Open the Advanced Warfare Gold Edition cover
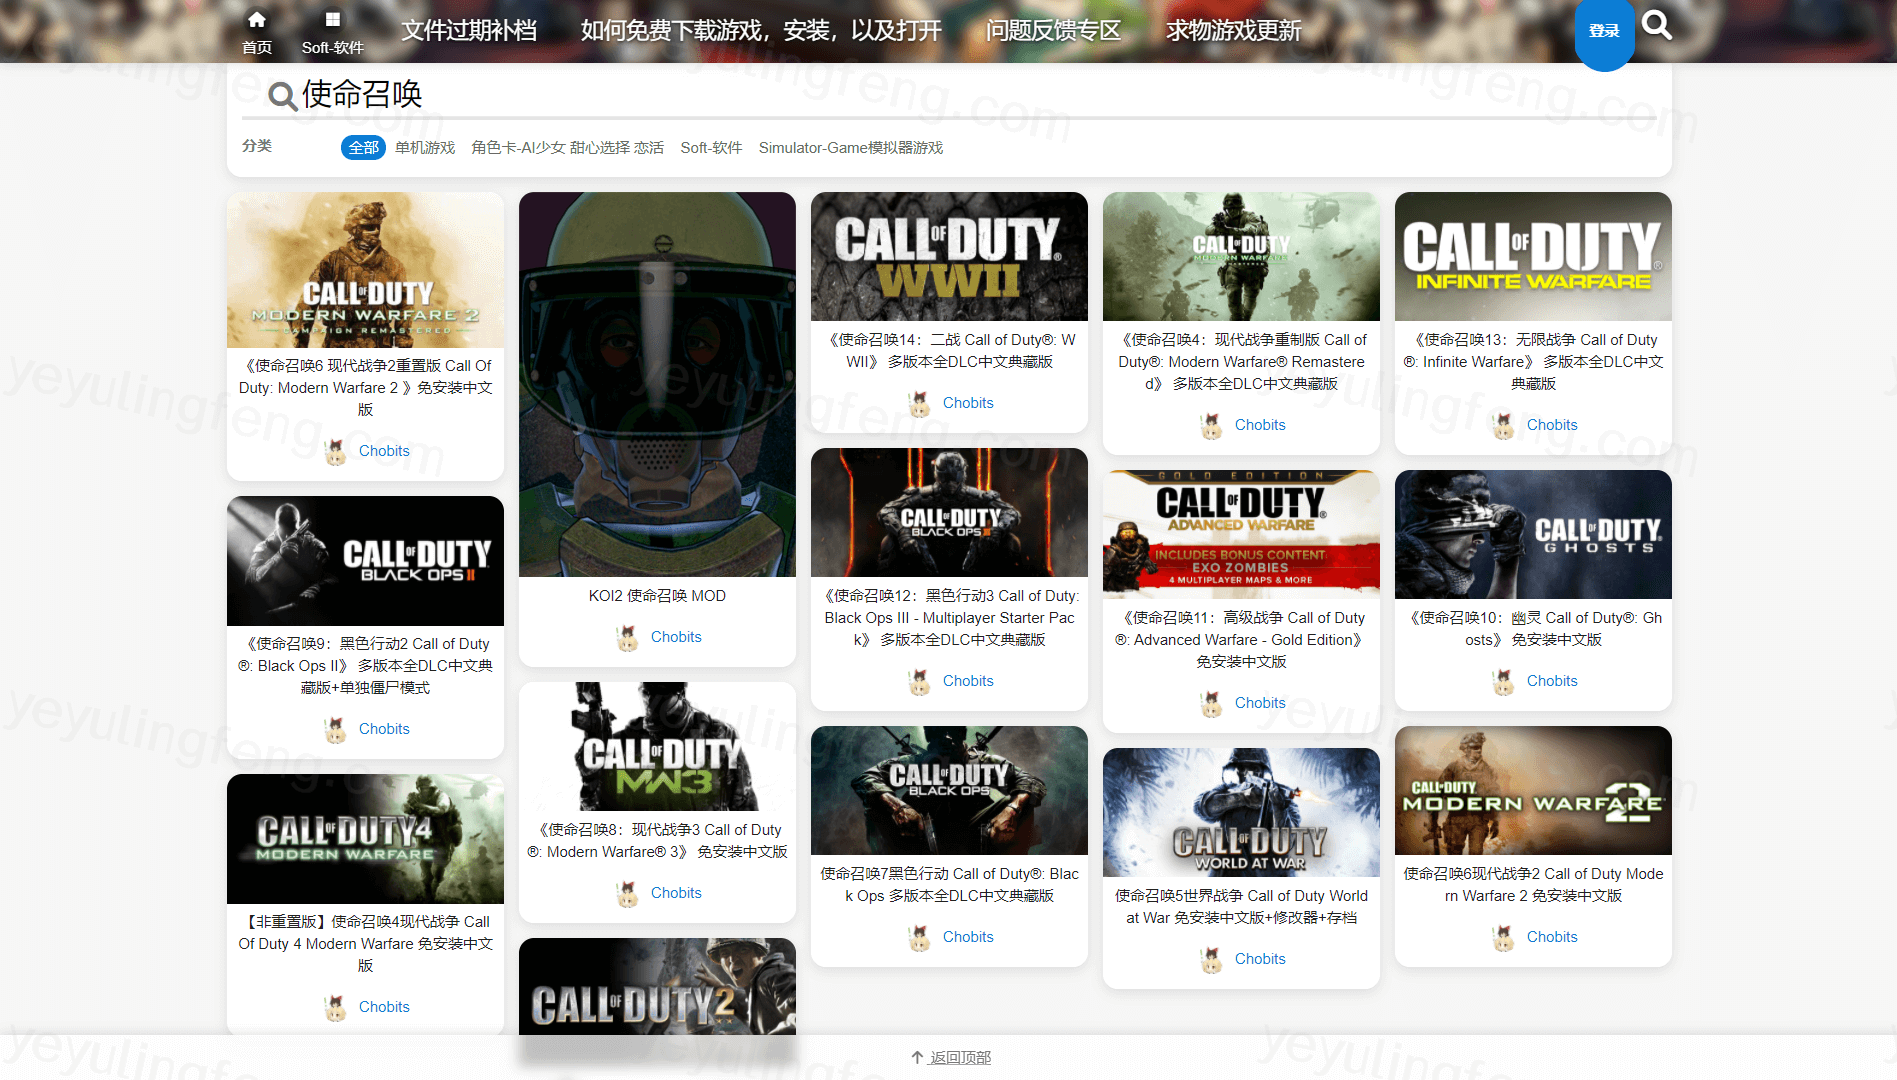Viewport: 1897px width, 1080px height. click(1242, 535)
